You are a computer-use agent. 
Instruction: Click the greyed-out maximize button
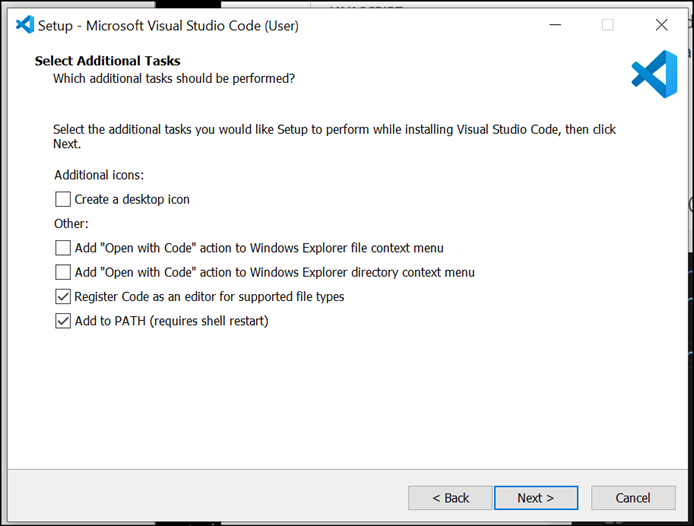[607, 24]
